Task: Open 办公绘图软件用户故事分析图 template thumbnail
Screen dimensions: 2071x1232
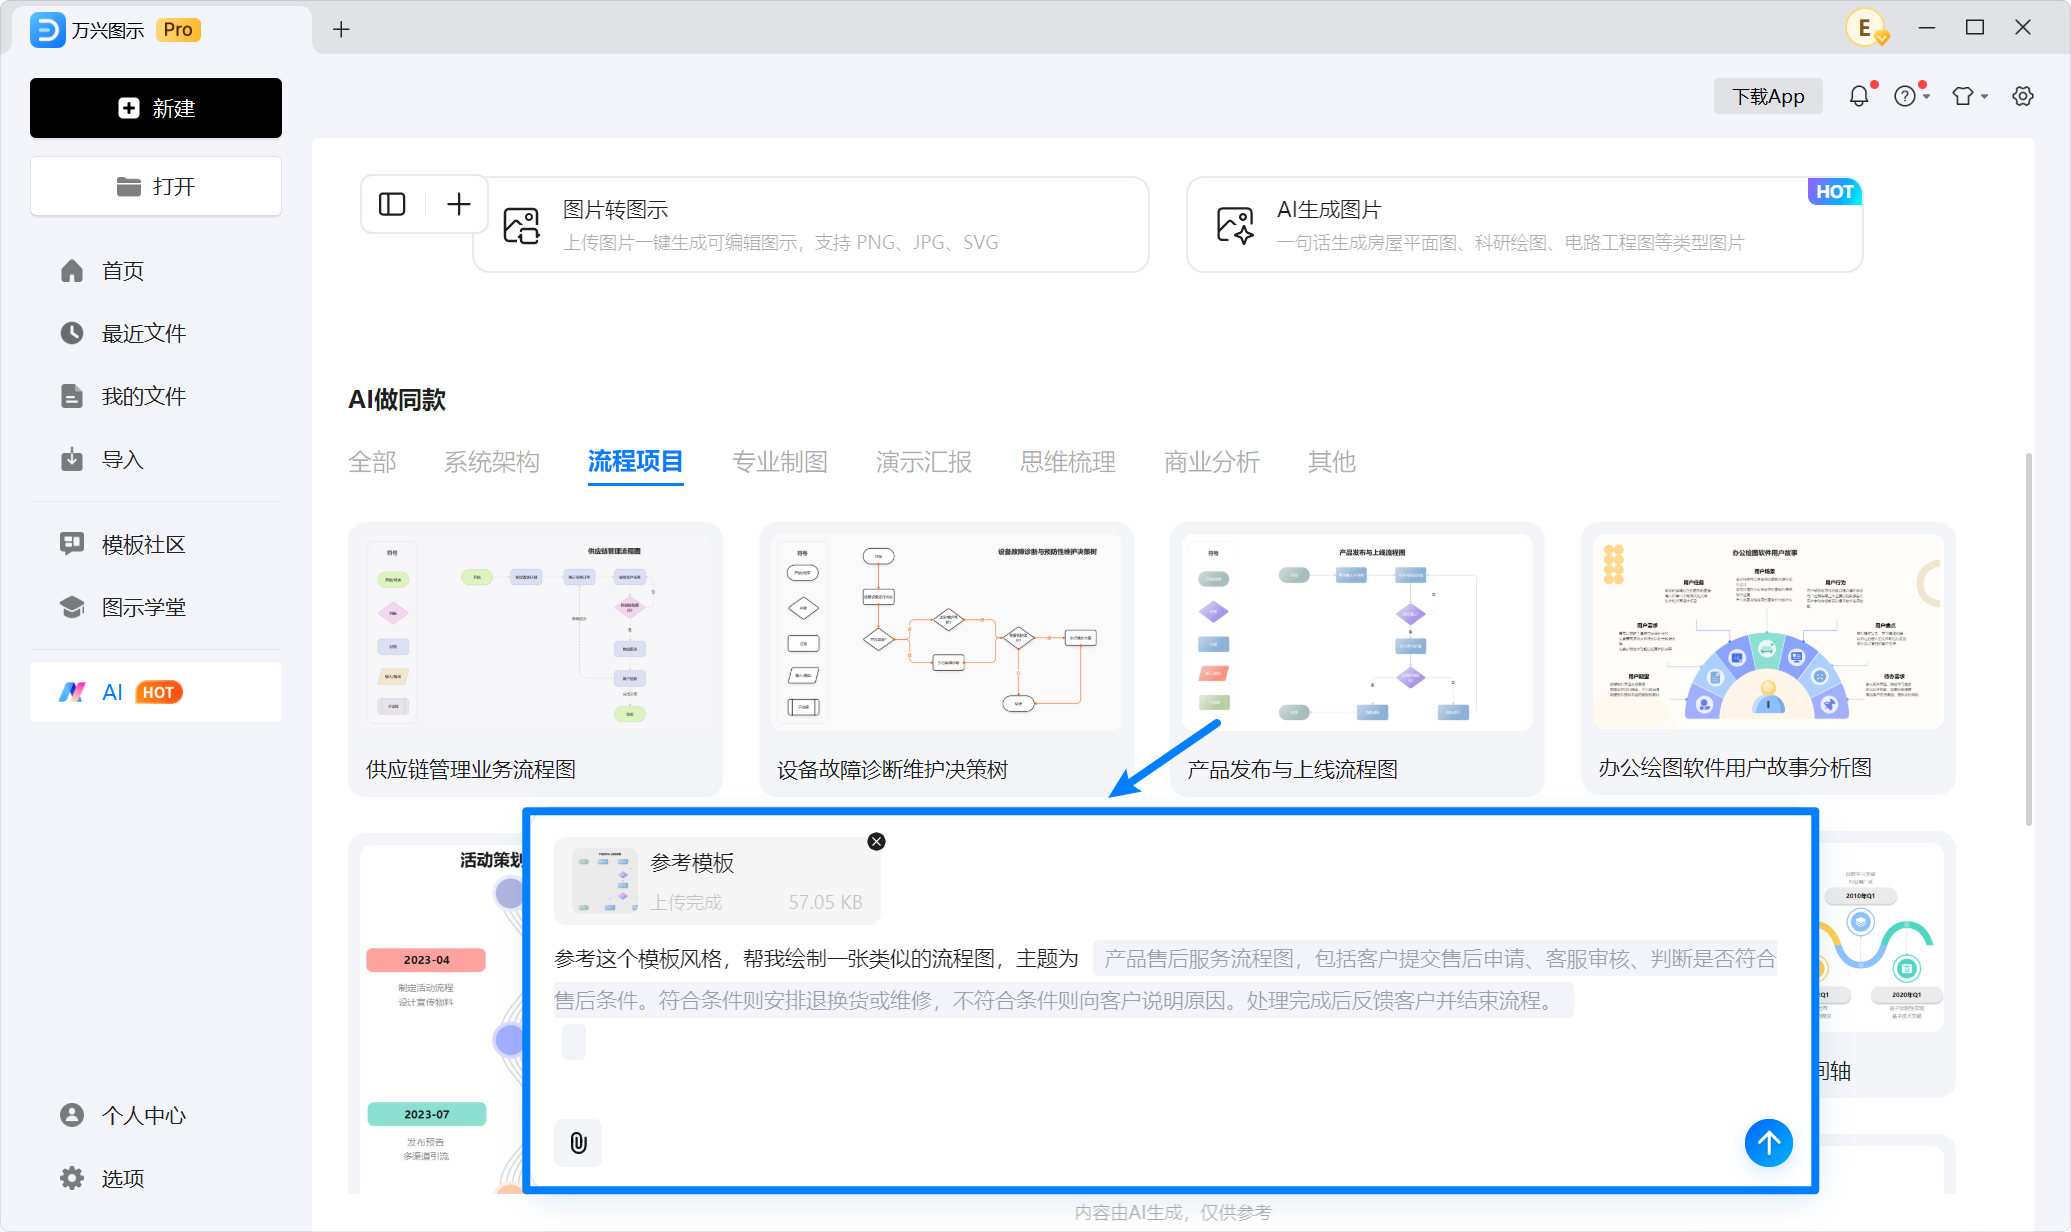Action: point(1768,632)
